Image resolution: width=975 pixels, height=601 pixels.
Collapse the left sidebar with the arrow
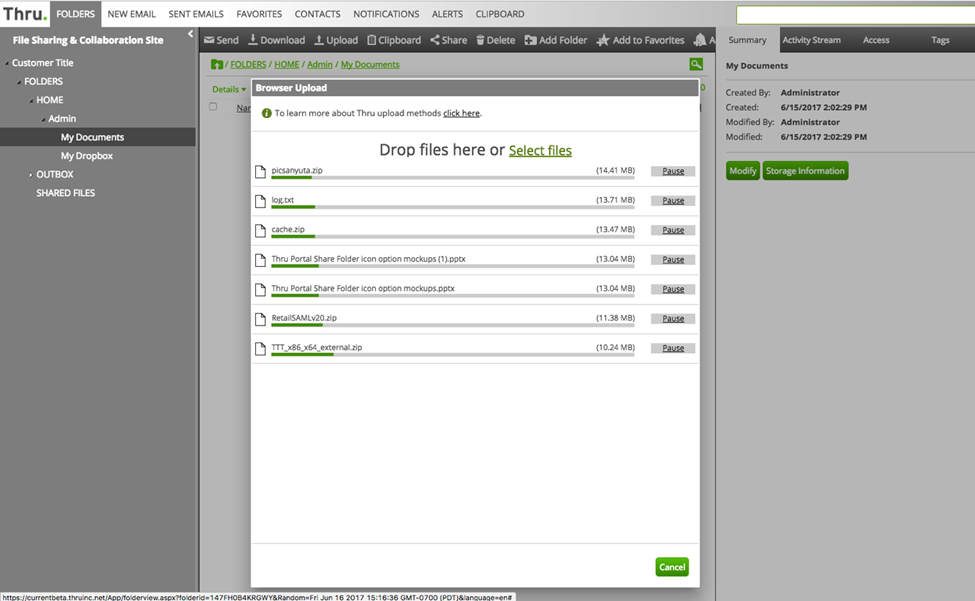click(x=190, y=34)
